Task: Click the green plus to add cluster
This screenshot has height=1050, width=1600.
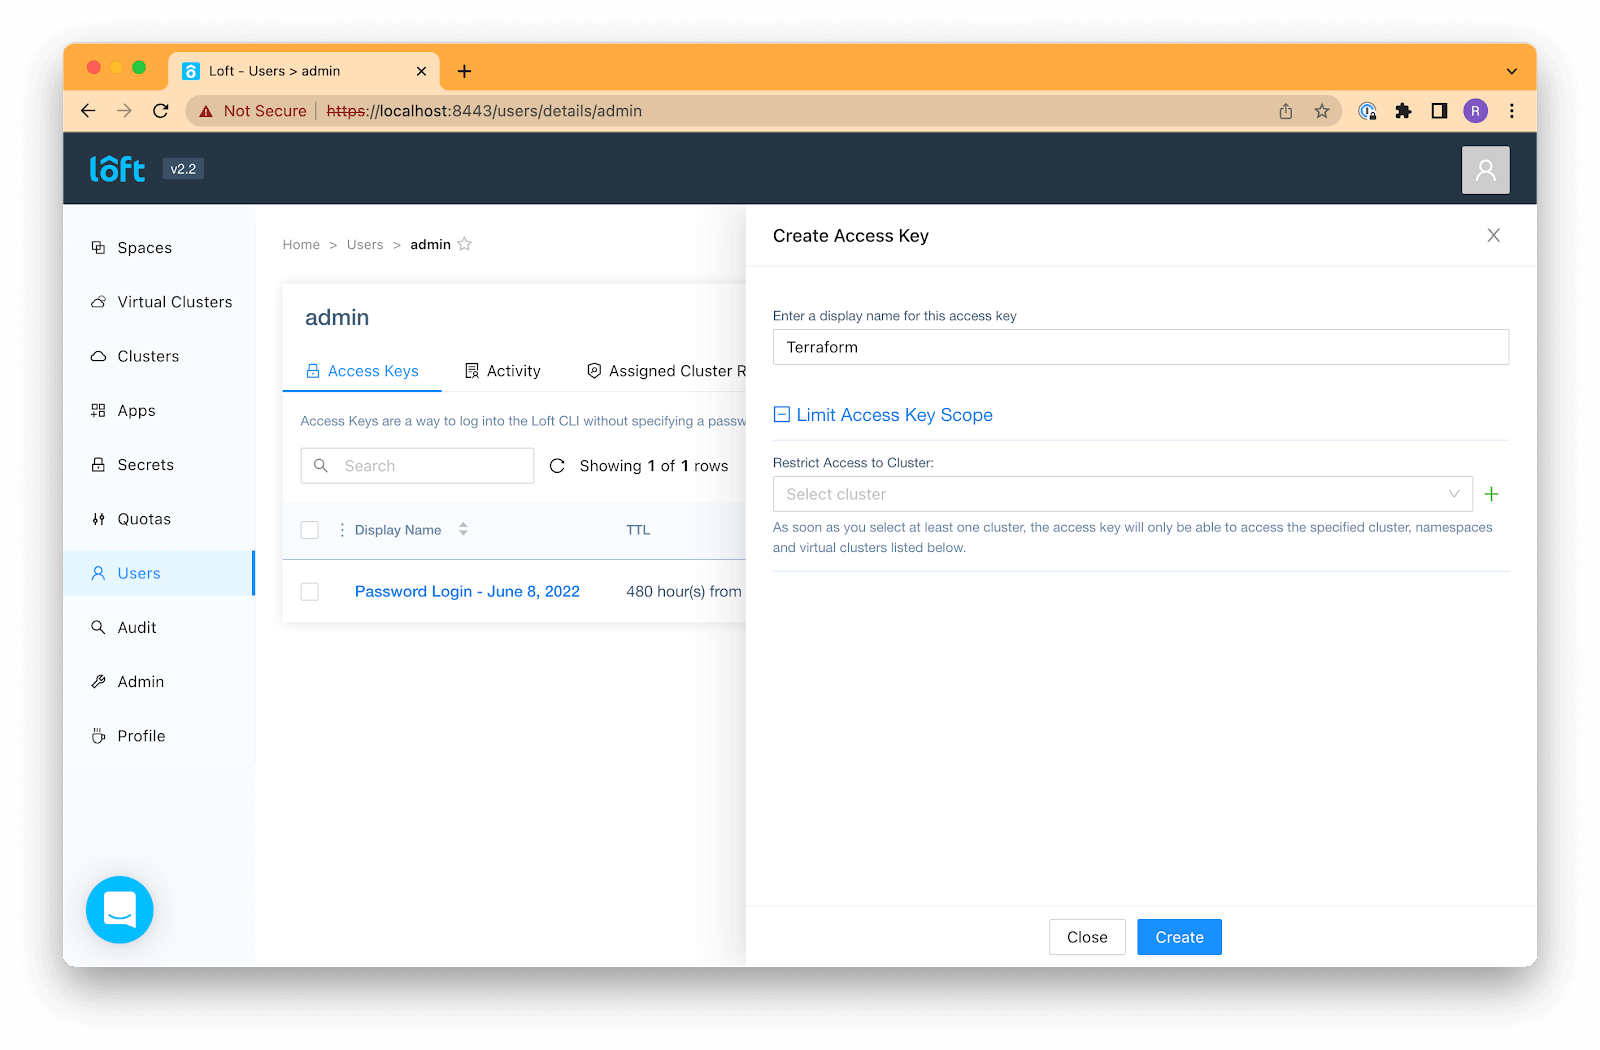Action: click(1491, 494)
